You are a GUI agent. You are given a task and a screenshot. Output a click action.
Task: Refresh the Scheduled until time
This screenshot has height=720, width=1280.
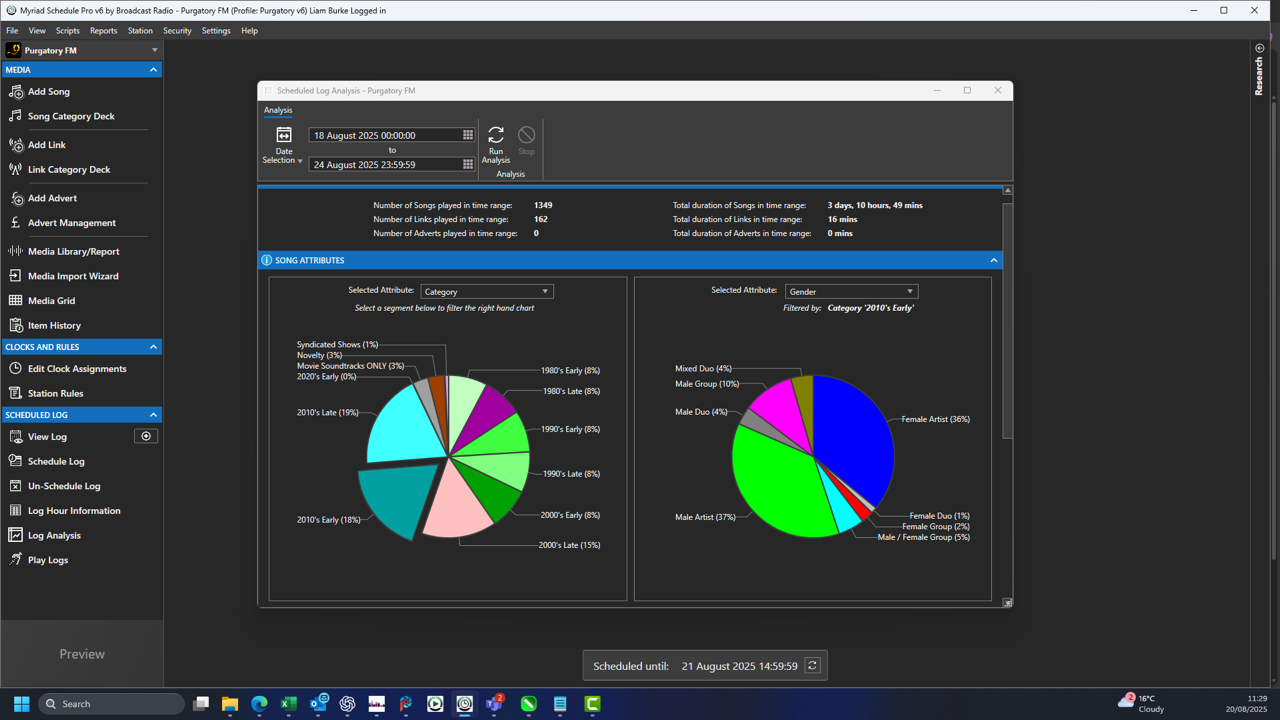coord(812,666)
